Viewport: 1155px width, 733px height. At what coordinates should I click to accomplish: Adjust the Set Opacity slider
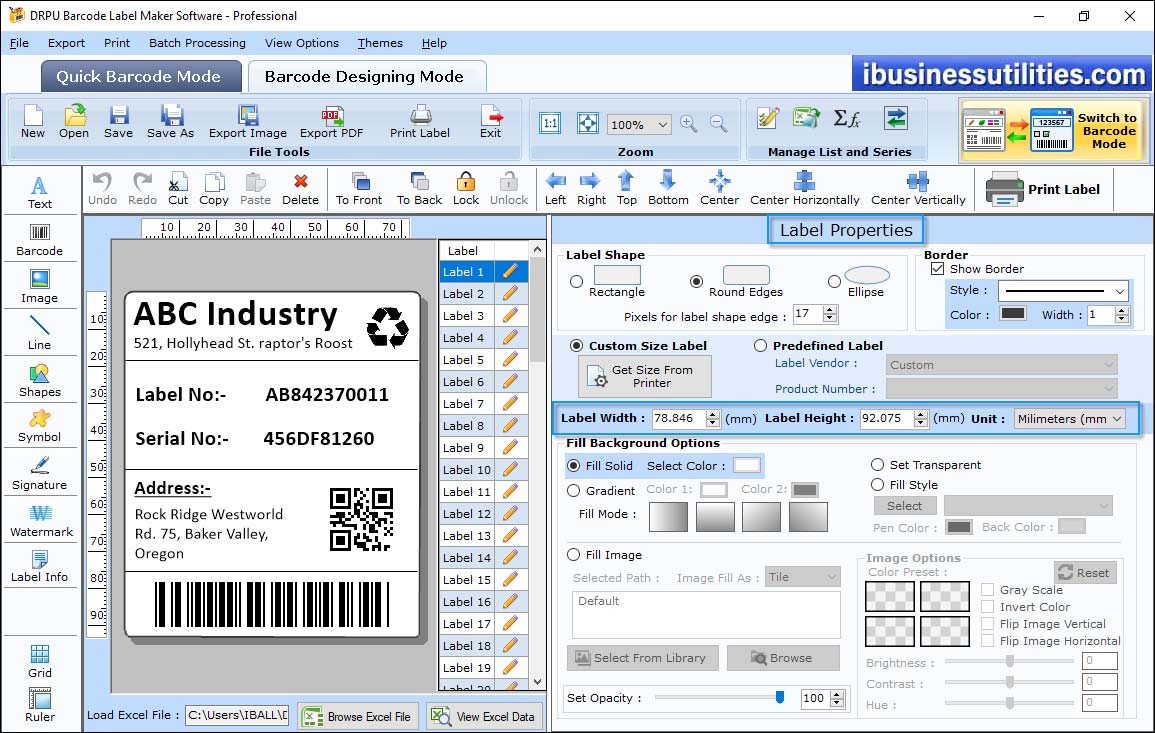(x=779, y=697)
